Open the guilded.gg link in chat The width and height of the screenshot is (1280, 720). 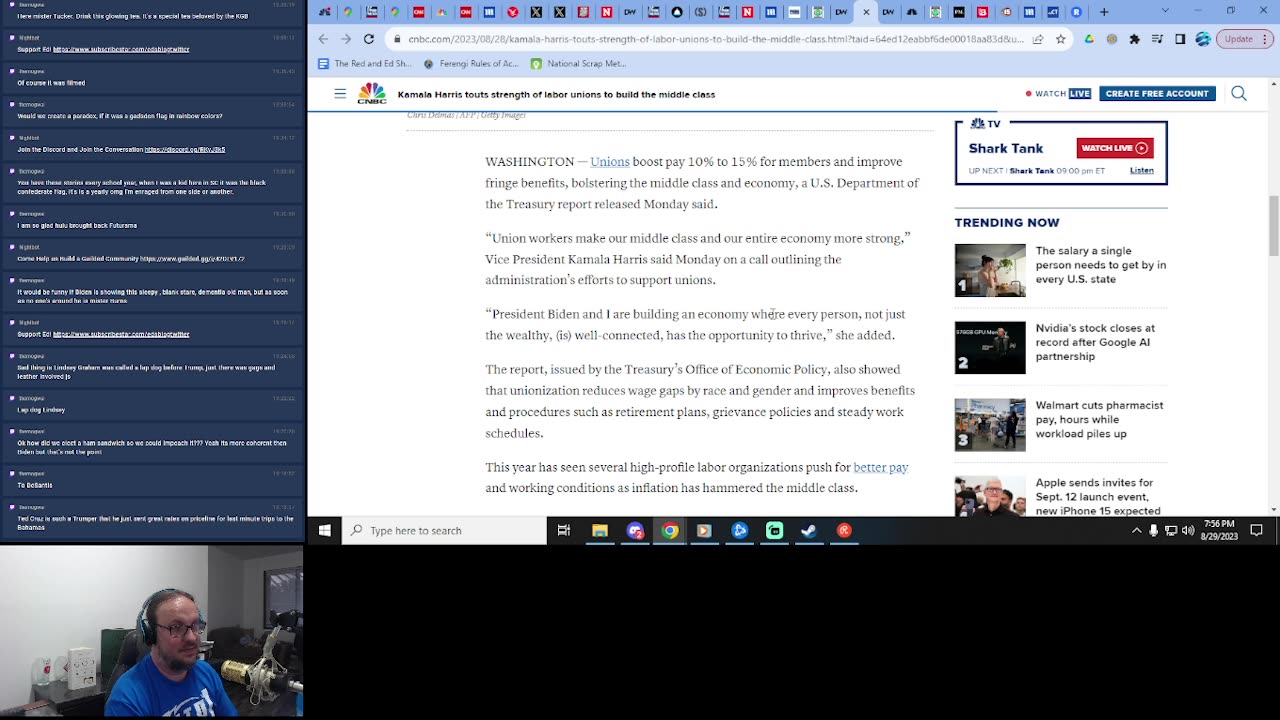tap(193, 259)
